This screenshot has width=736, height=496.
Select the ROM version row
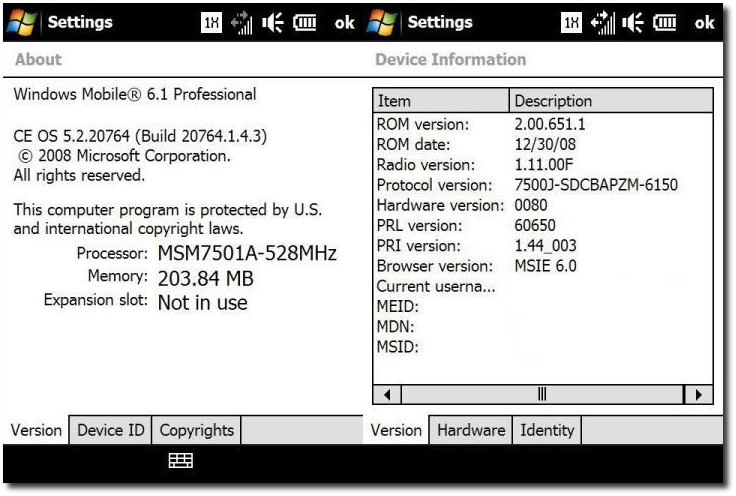point(543,124)
